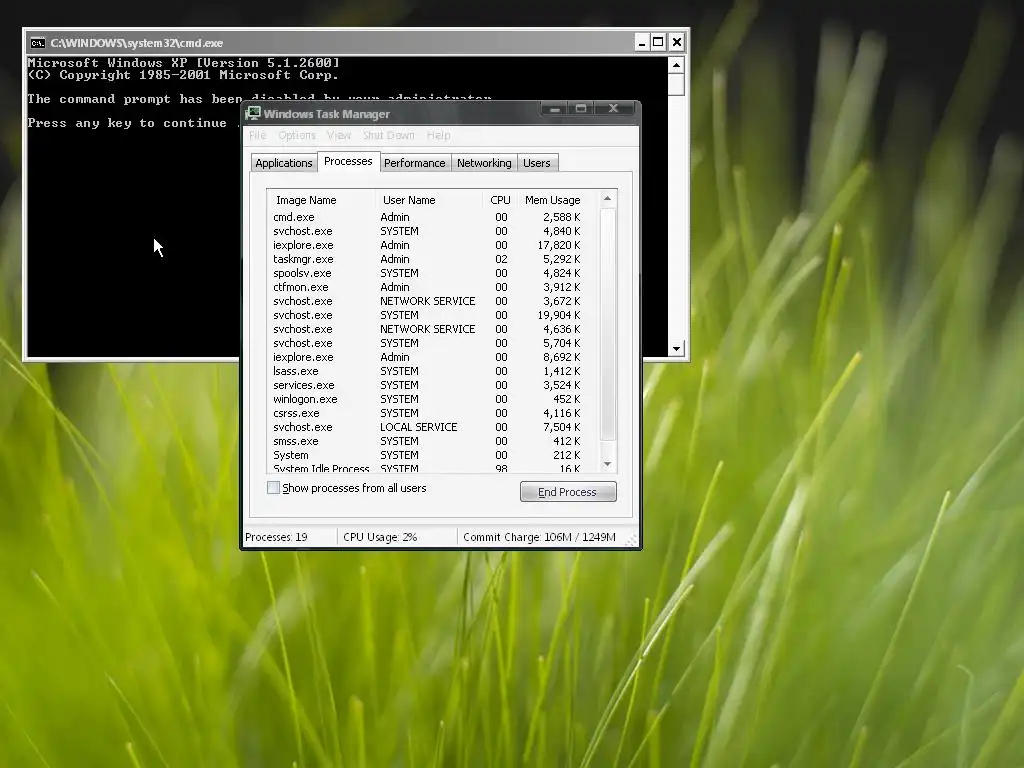
Task: Select svchost.exe using 5,704 K memory
Action: [432, 343]
